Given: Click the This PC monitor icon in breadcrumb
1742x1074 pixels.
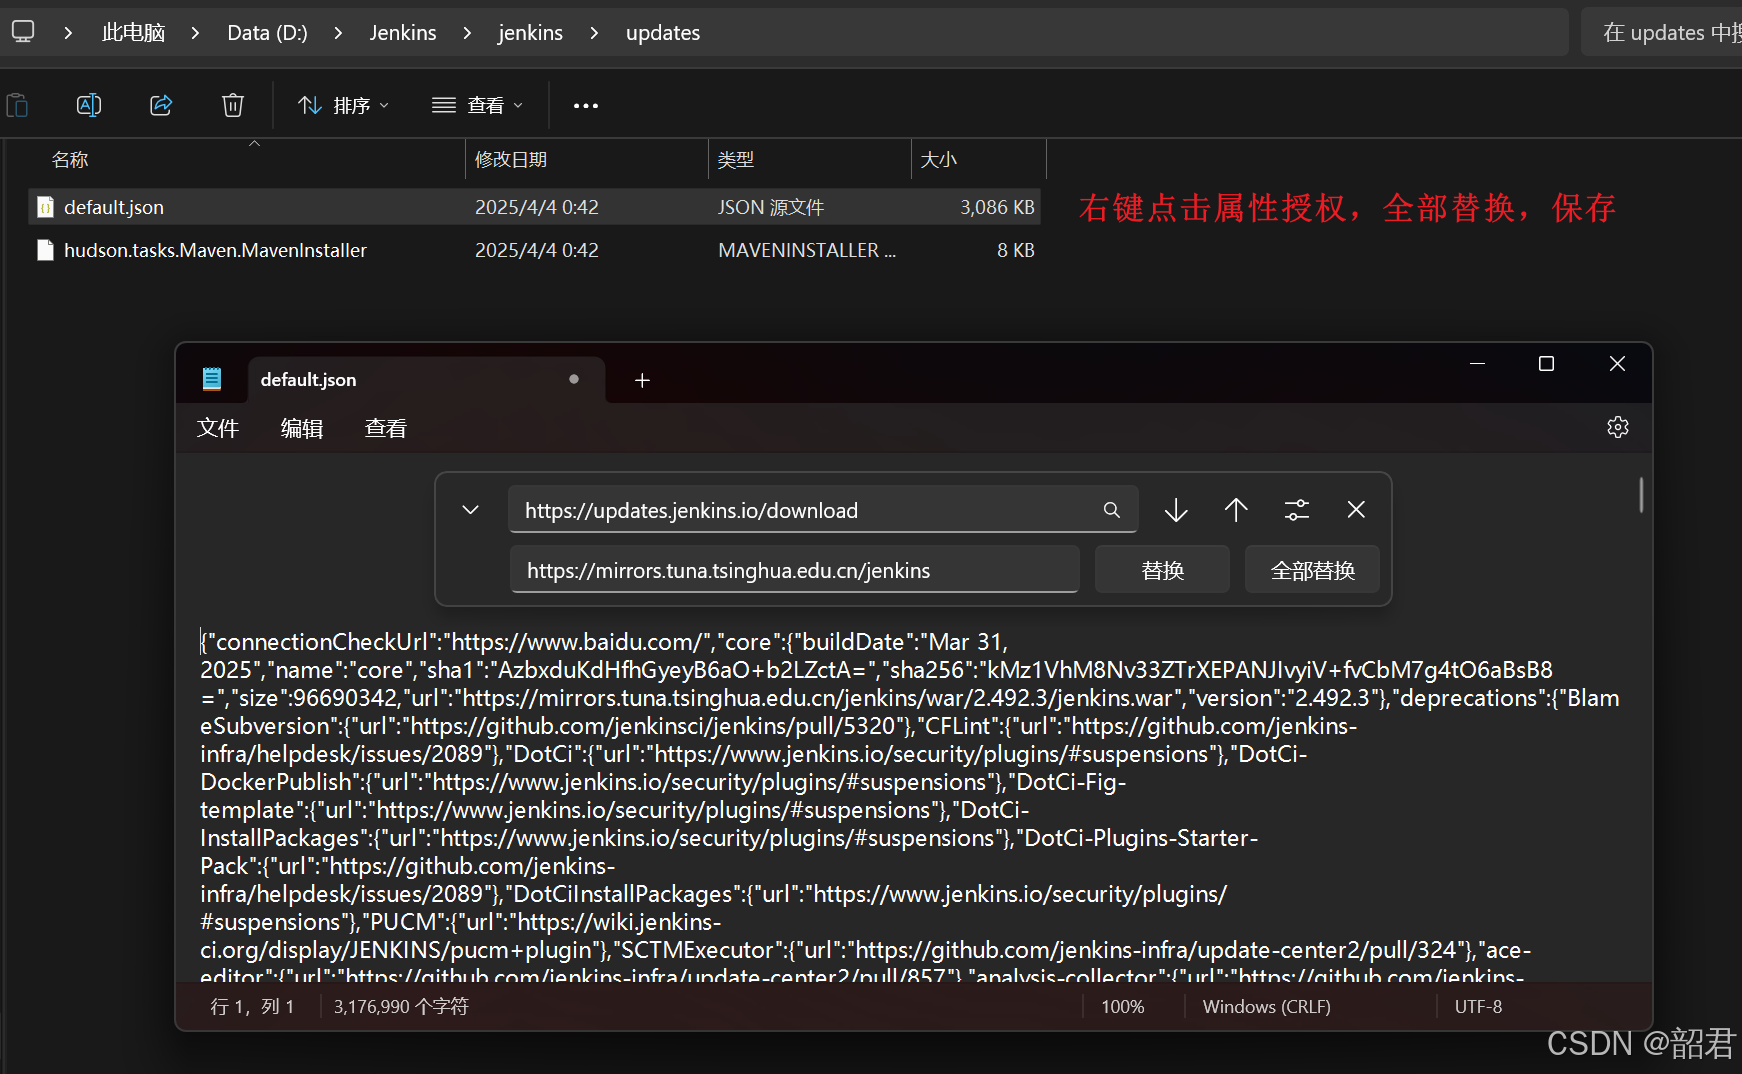Looking at the screenshot, I should click(23, 32).
